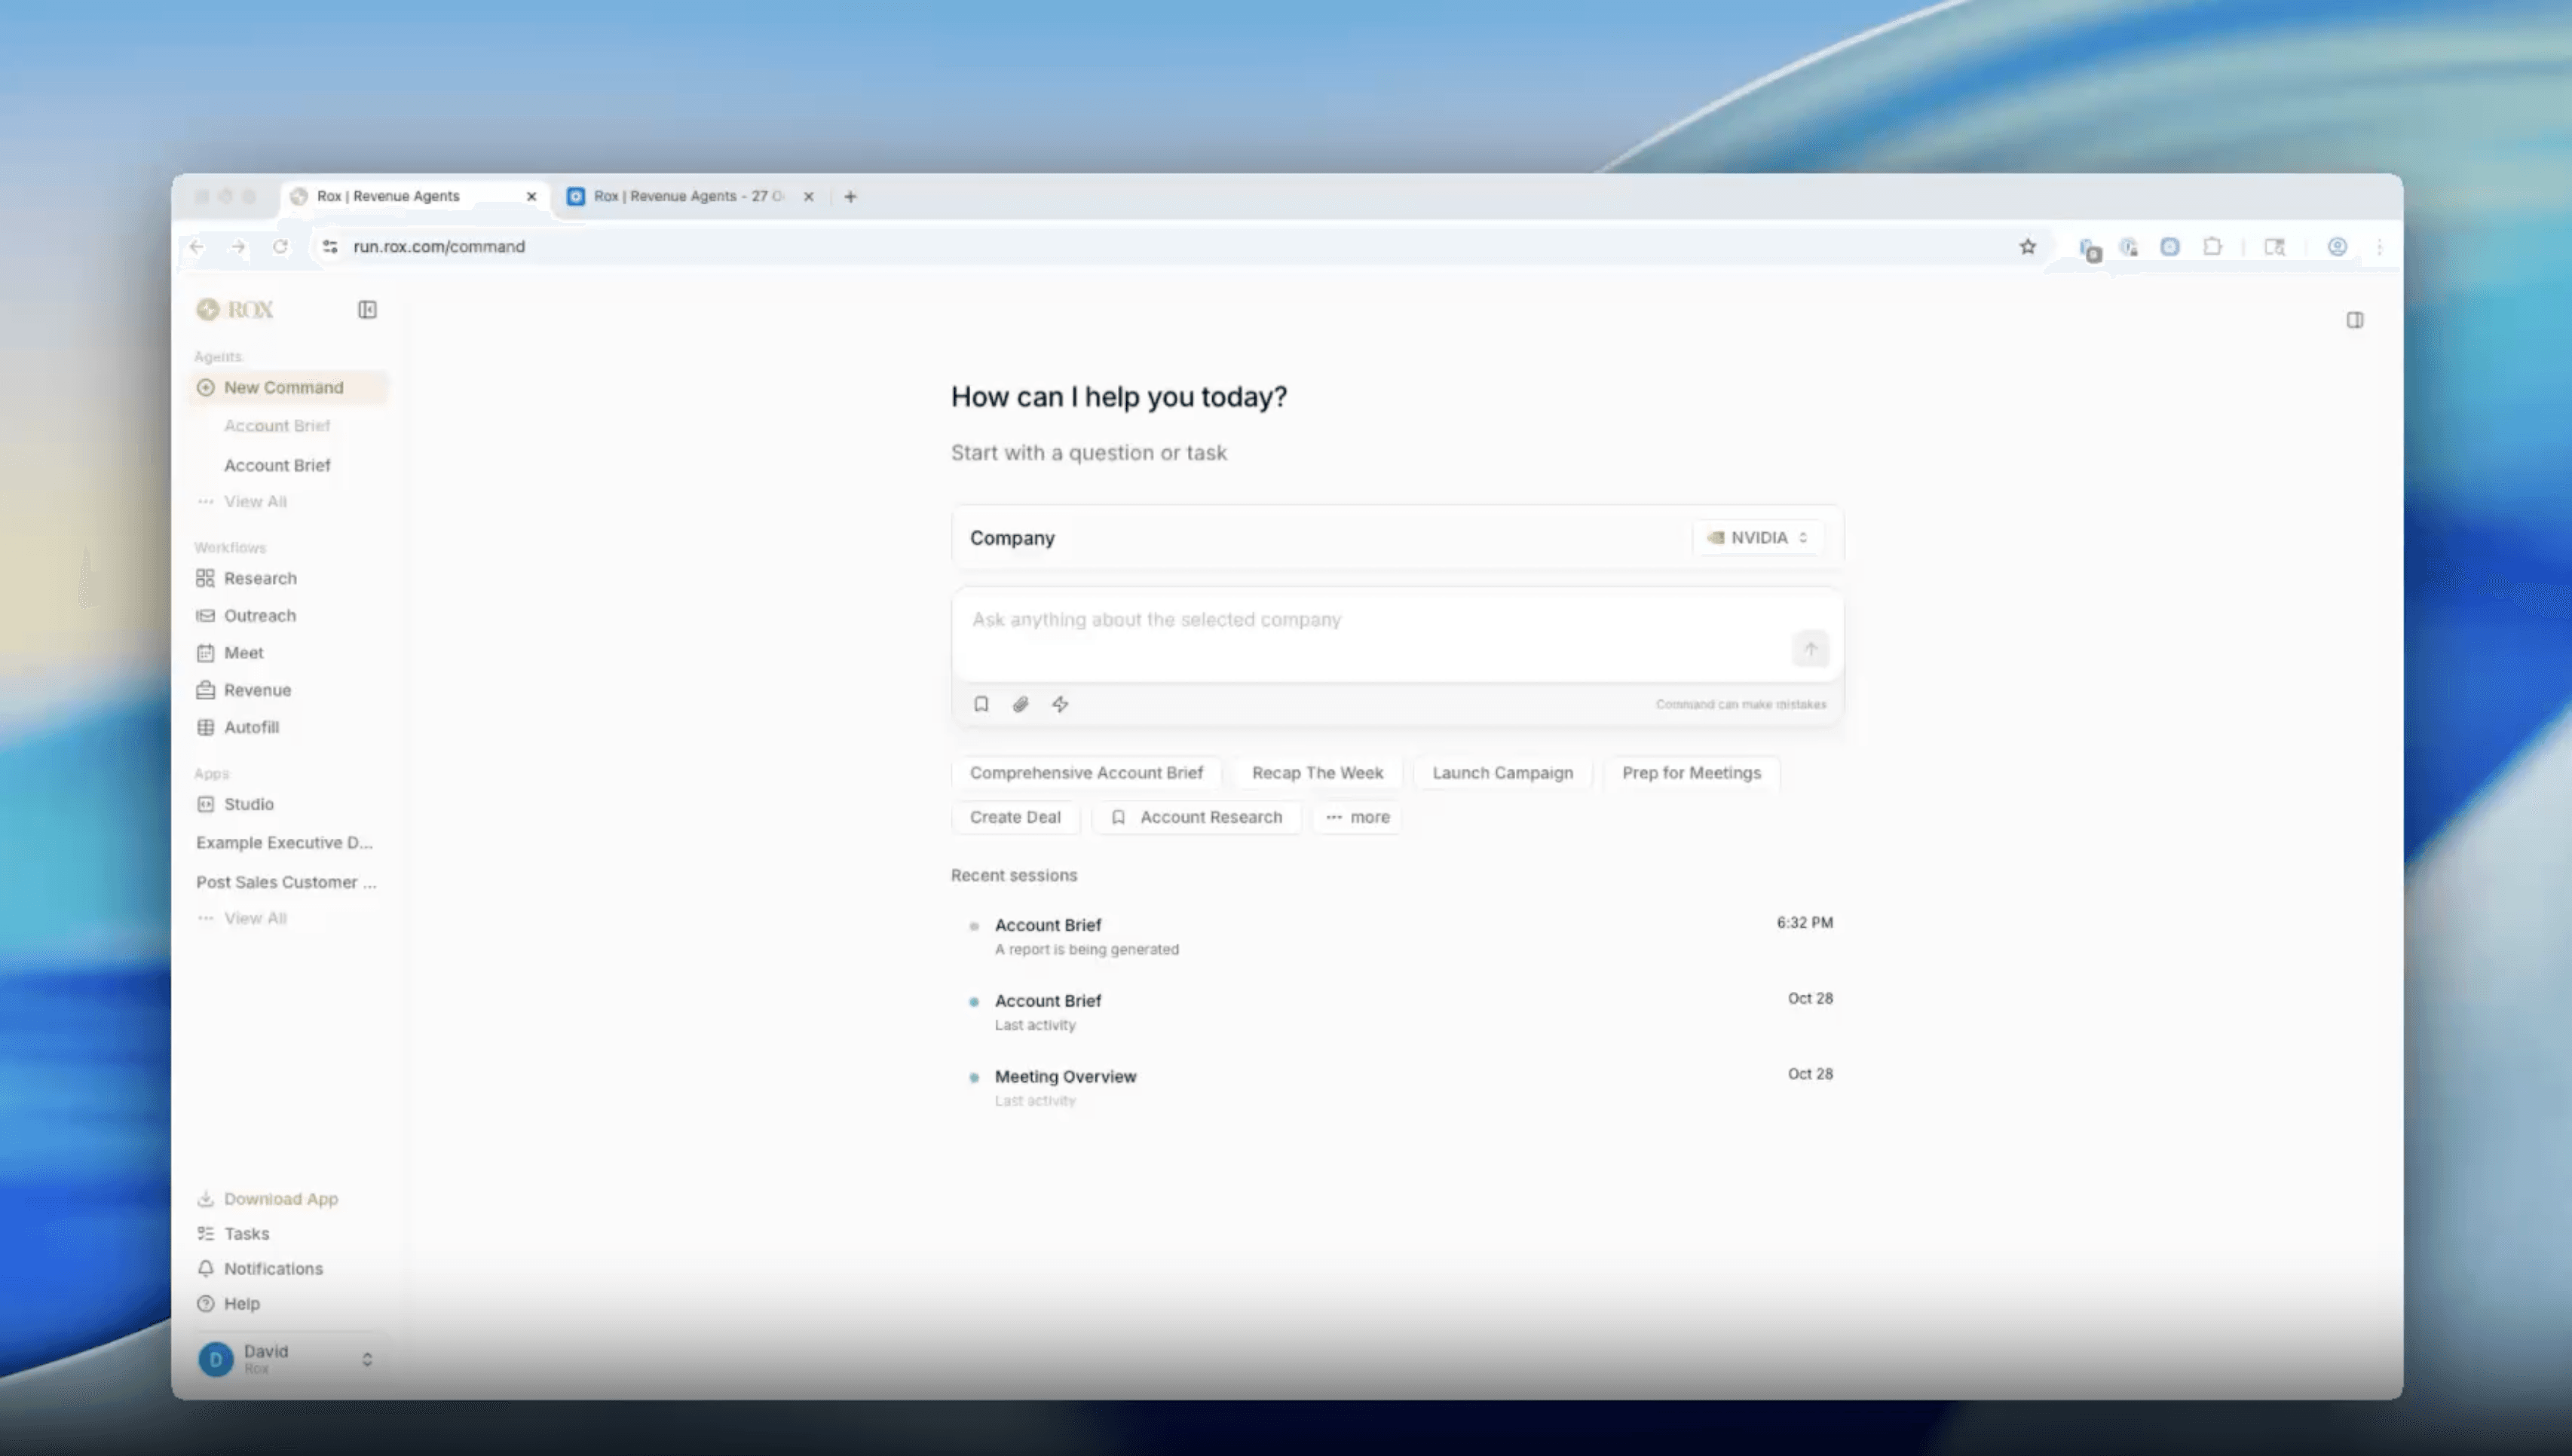Click Comprehensive Account Brief suggestion
The image size is (2572, 1456).
(x=1086, y=773)
